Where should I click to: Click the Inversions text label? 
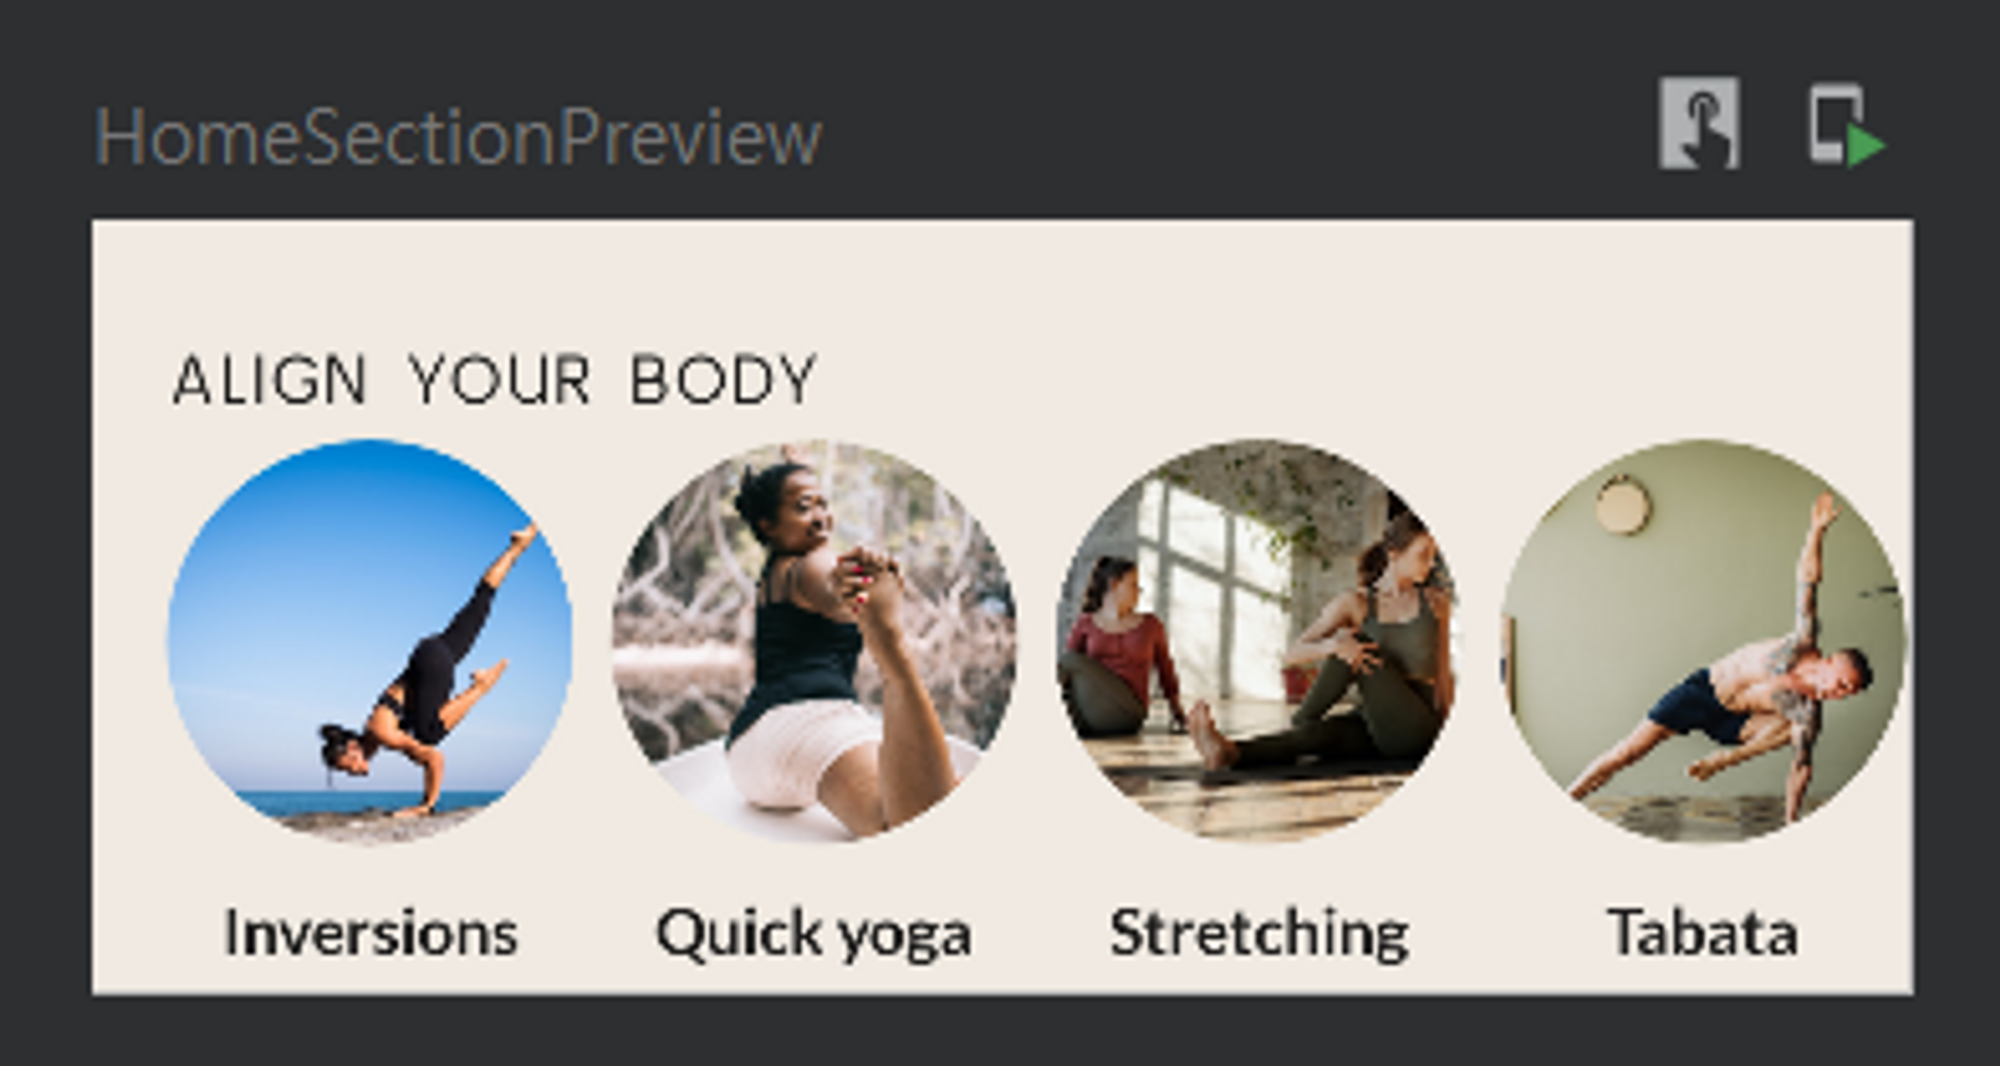click(x=370, y=933)
